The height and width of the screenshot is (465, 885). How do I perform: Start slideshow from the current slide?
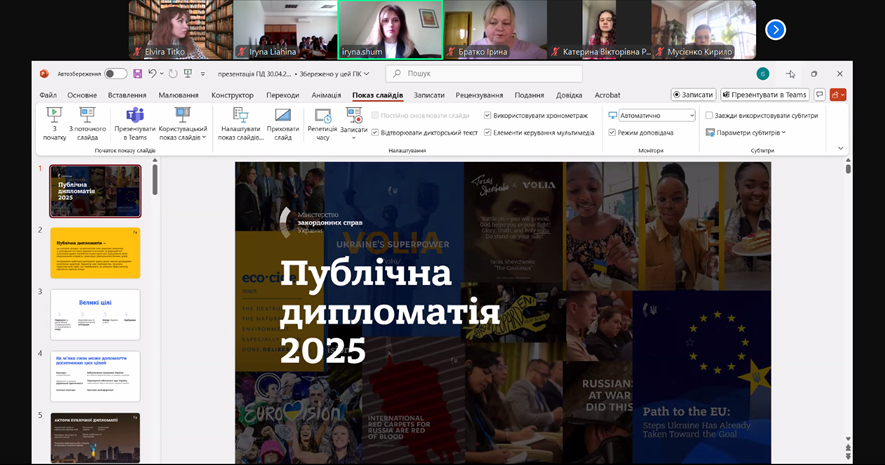(87, 123)
